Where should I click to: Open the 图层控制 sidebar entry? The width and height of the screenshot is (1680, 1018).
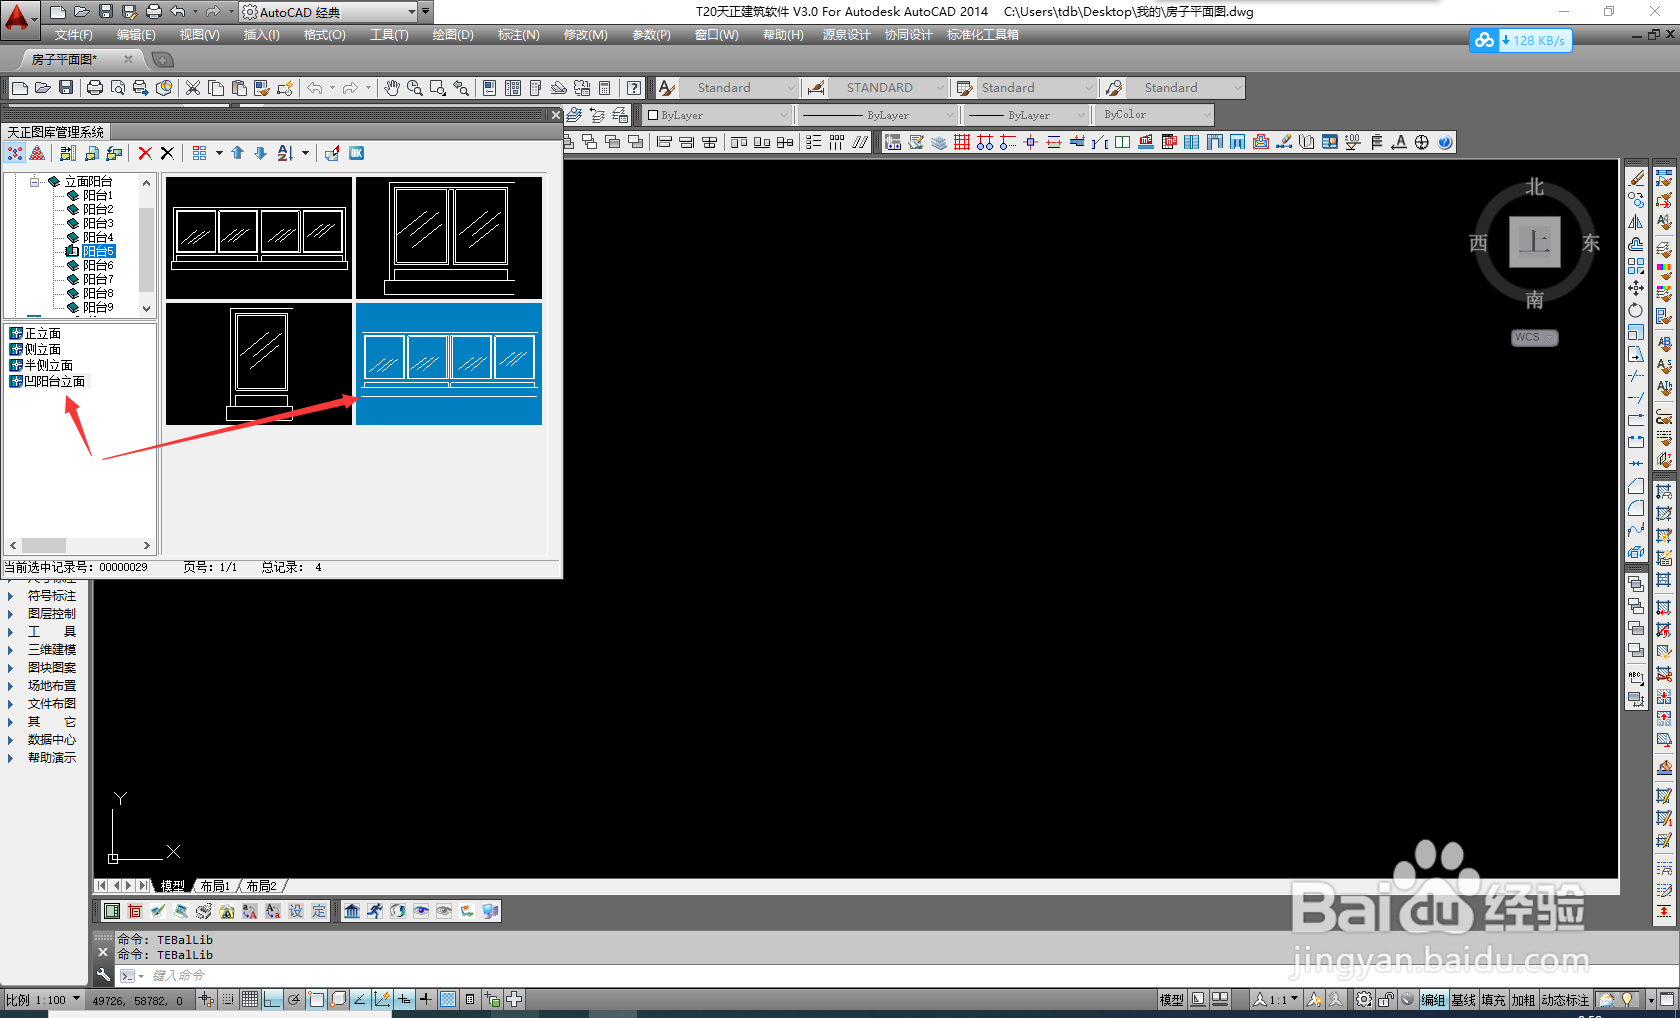51,614
